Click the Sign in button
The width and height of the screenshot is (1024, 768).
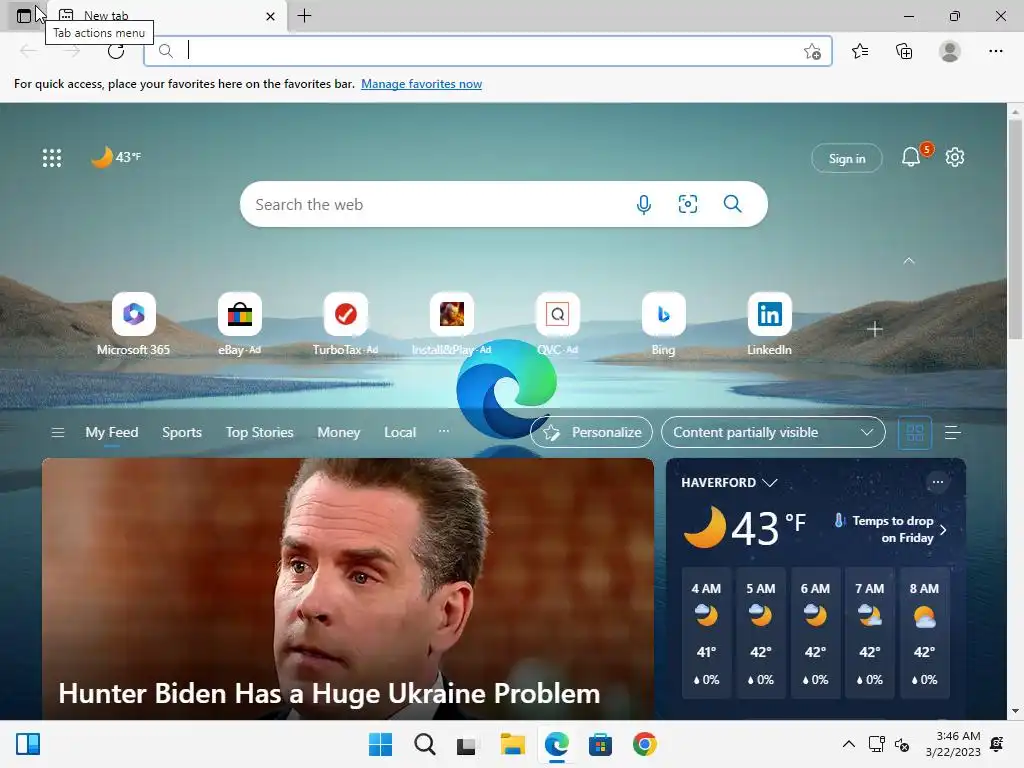click(846, 158)
